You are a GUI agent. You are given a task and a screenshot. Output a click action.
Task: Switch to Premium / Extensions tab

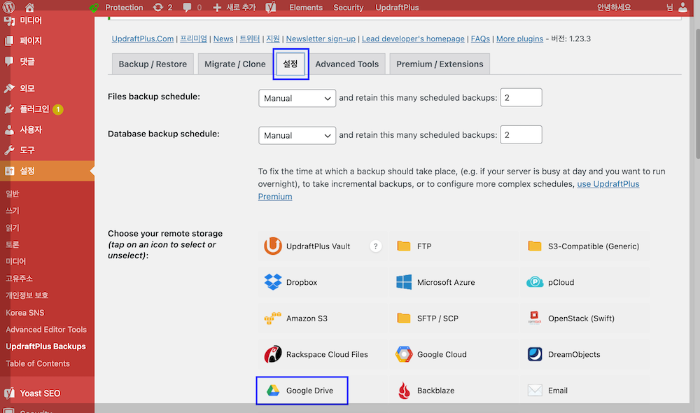coord(440,64)
